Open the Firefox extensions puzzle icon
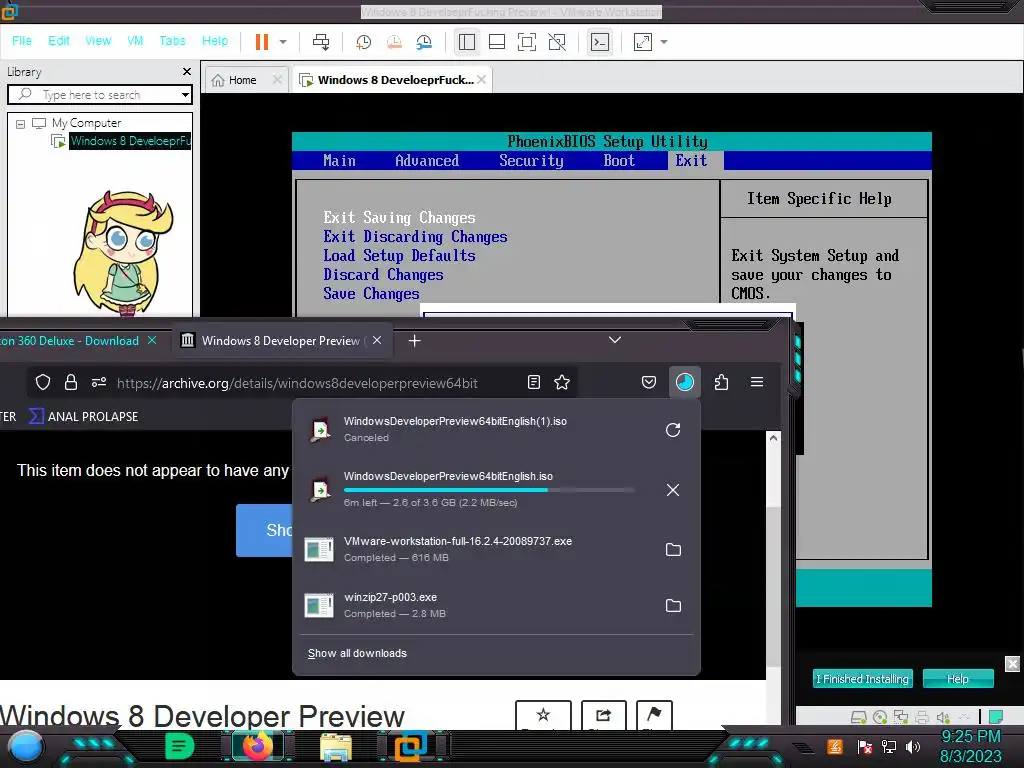 tap(721, 382)
